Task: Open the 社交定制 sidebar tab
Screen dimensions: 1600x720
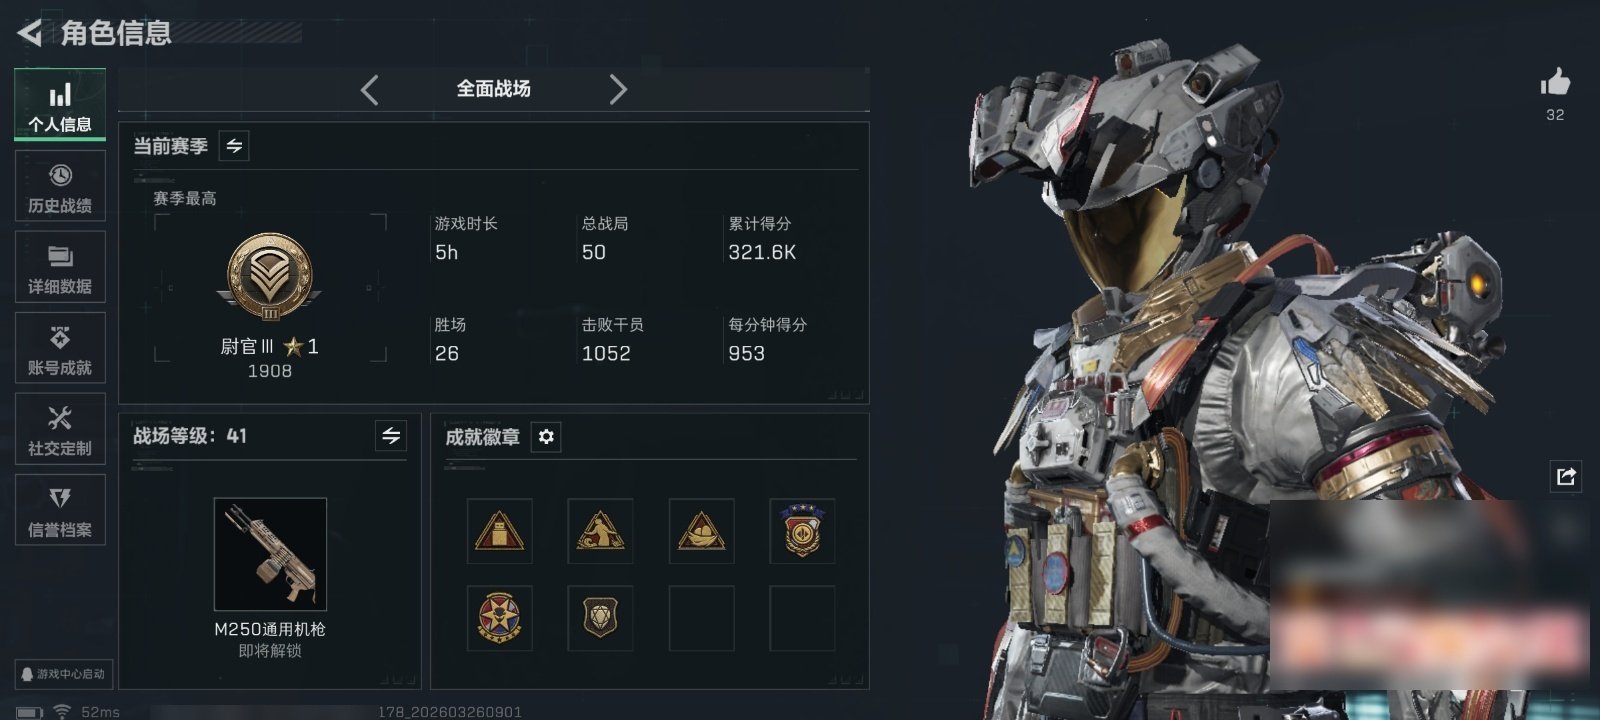Action: (60, 429)
